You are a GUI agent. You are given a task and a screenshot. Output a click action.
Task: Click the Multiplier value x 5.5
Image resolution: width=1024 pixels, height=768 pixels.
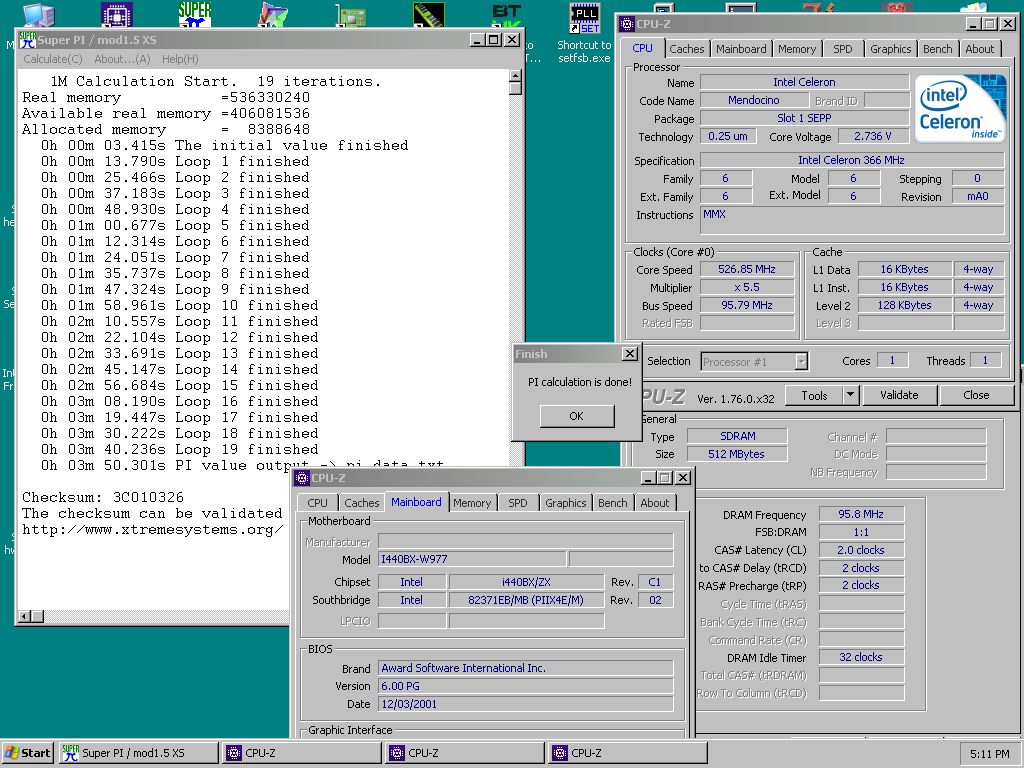coord(747,287)
